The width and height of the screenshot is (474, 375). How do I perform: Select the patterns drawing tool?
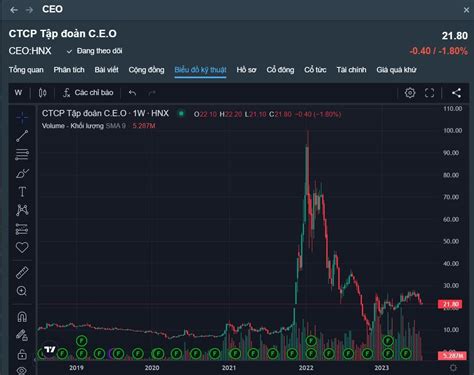pyautogui.click(x=22, y=210)
